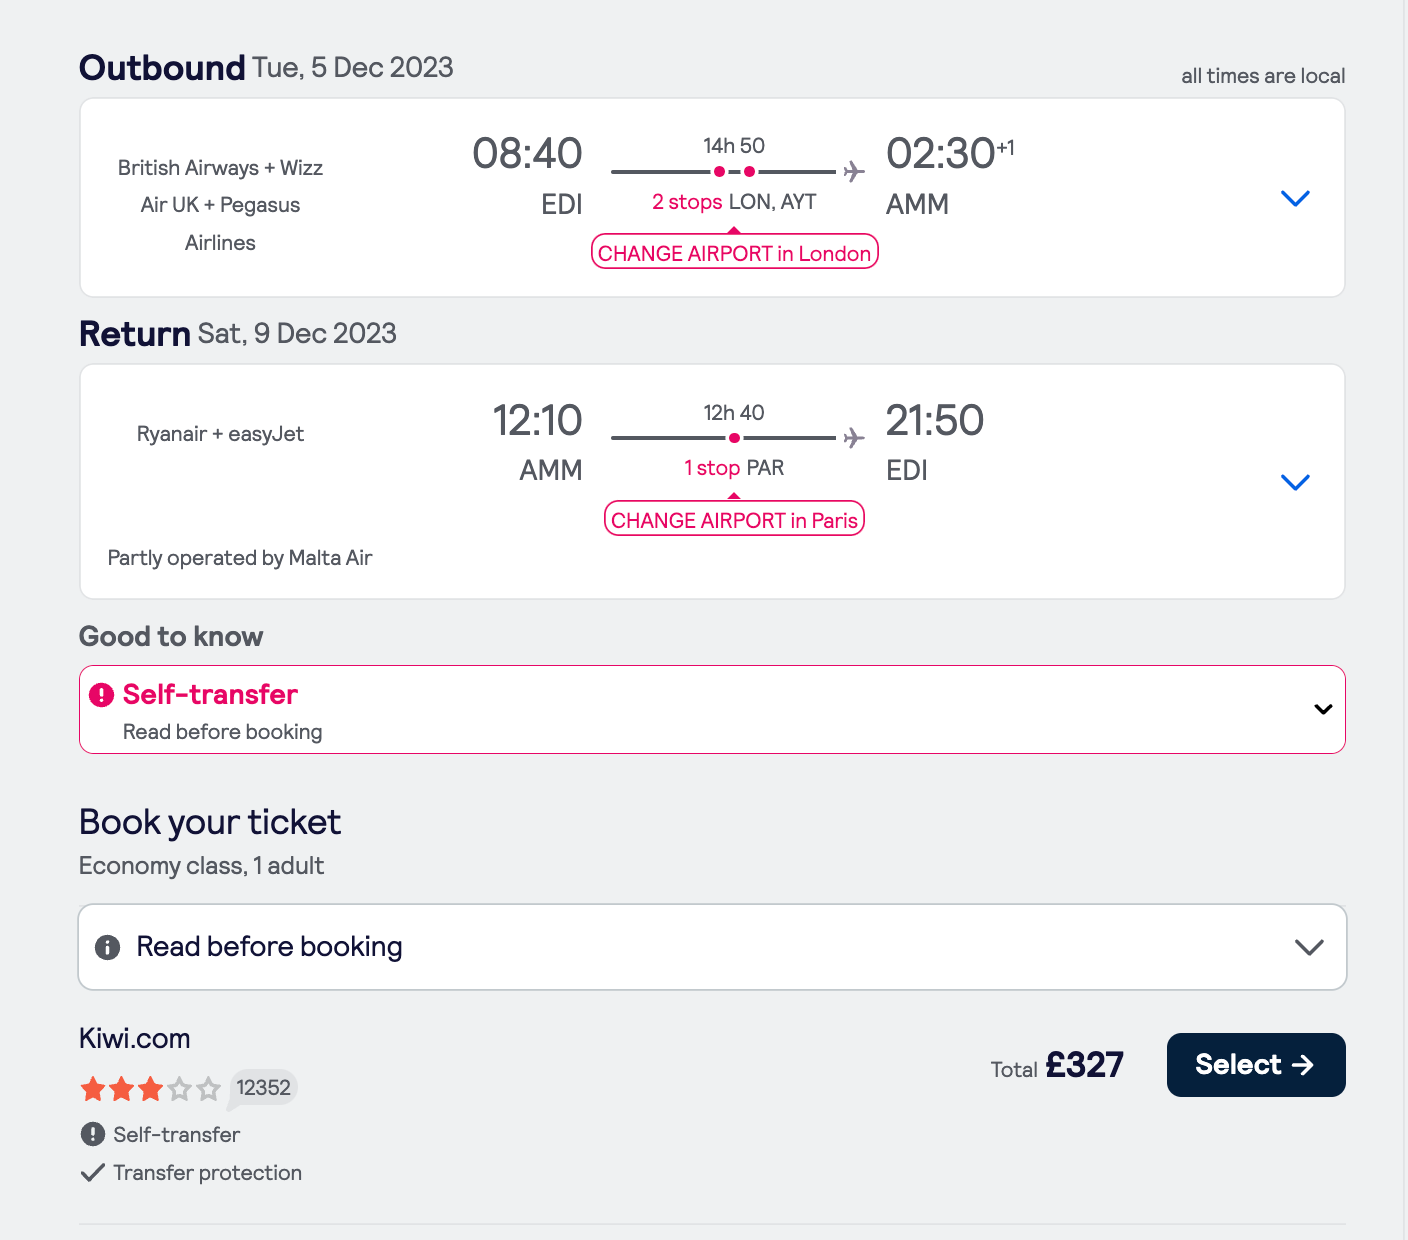Click the Select button for Kiwi.com
Viewport: 1408px width, 1240px height.
pyautogui.click(x=1256, y=1065)
